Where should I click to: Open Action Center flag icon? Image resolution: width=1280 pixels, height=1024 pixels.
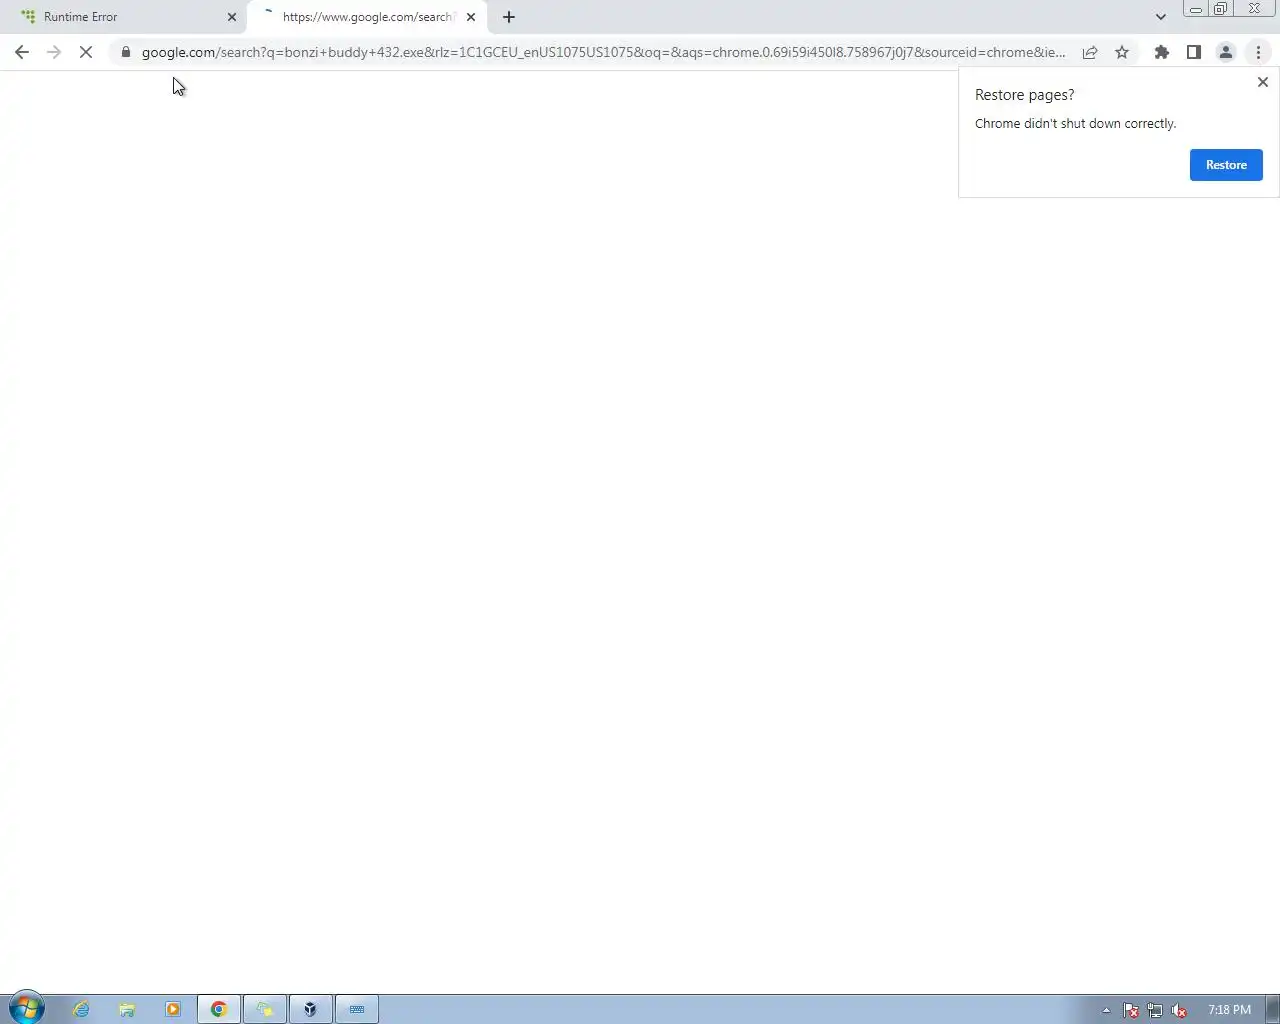[1131, 1010]
